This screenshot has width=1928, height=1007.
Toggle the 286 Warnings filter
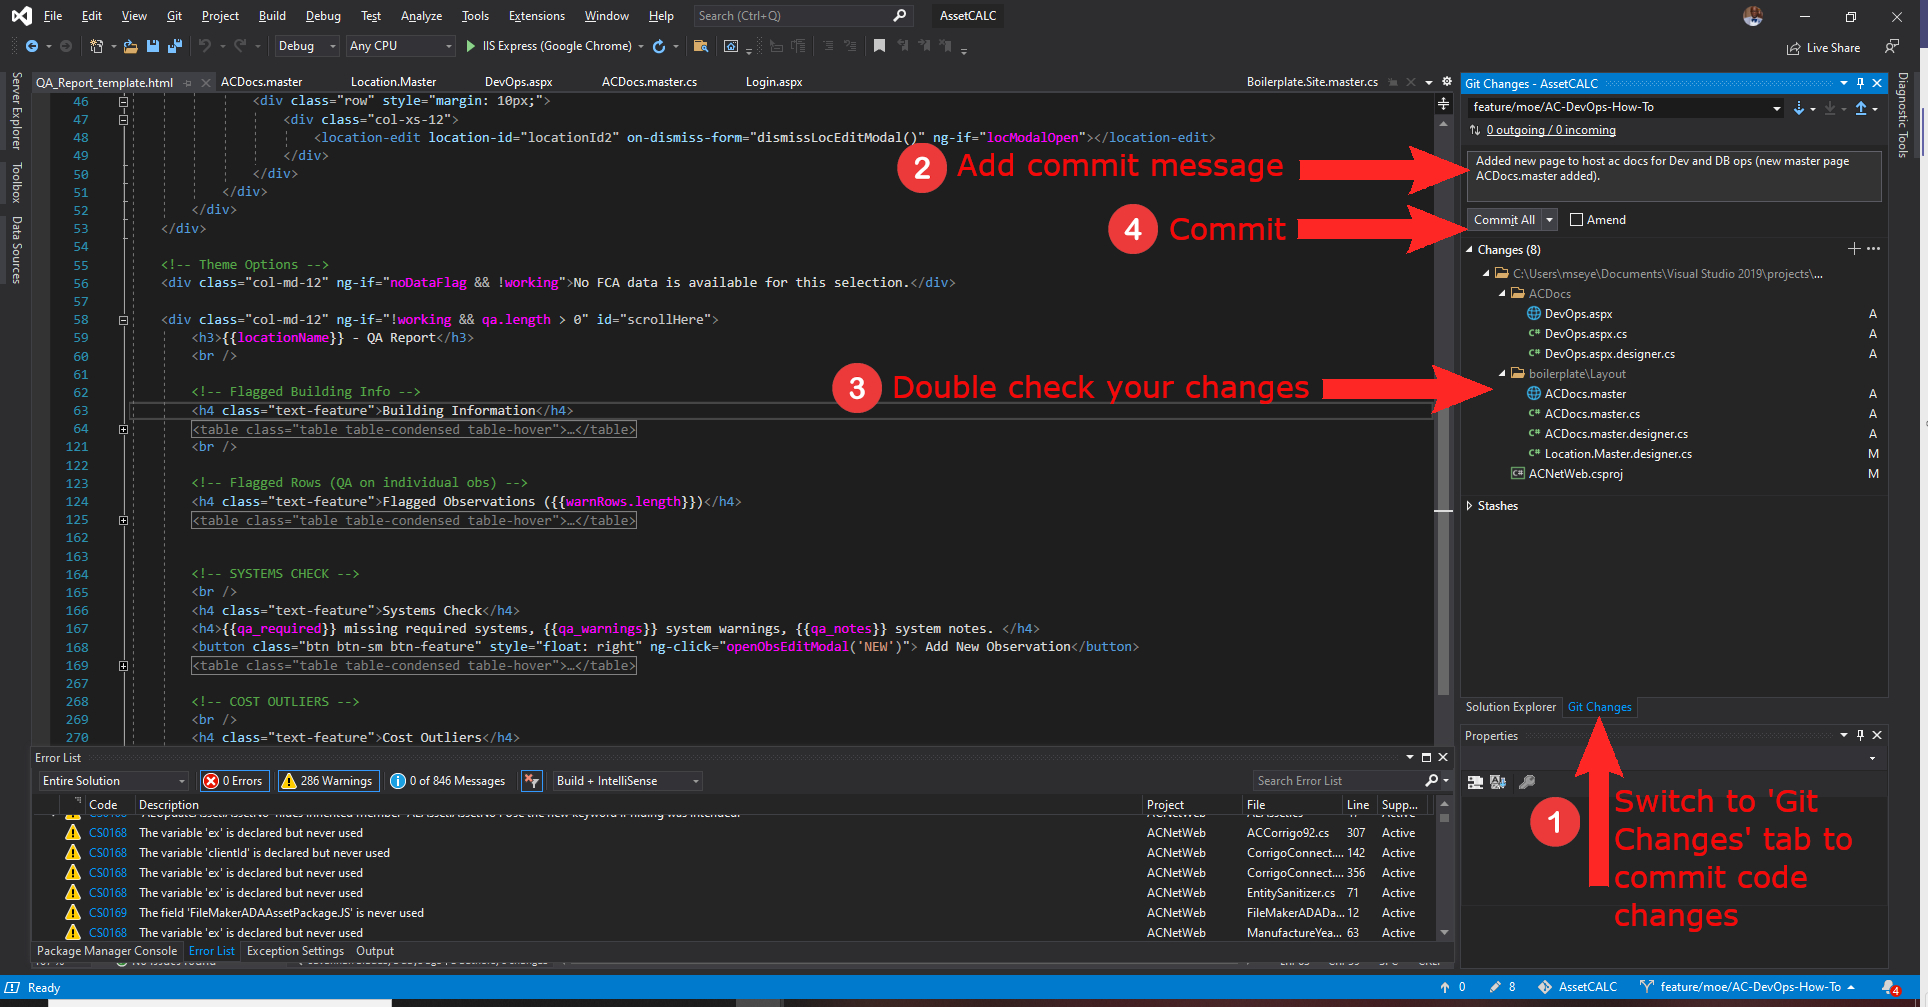[x=328, y=781]
